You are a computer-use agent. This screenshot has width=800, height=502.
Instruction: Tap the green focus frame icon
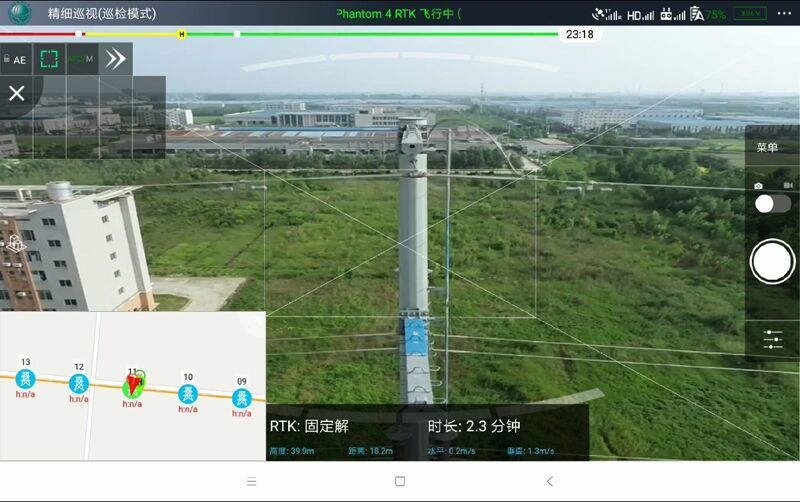click(49, 59)
